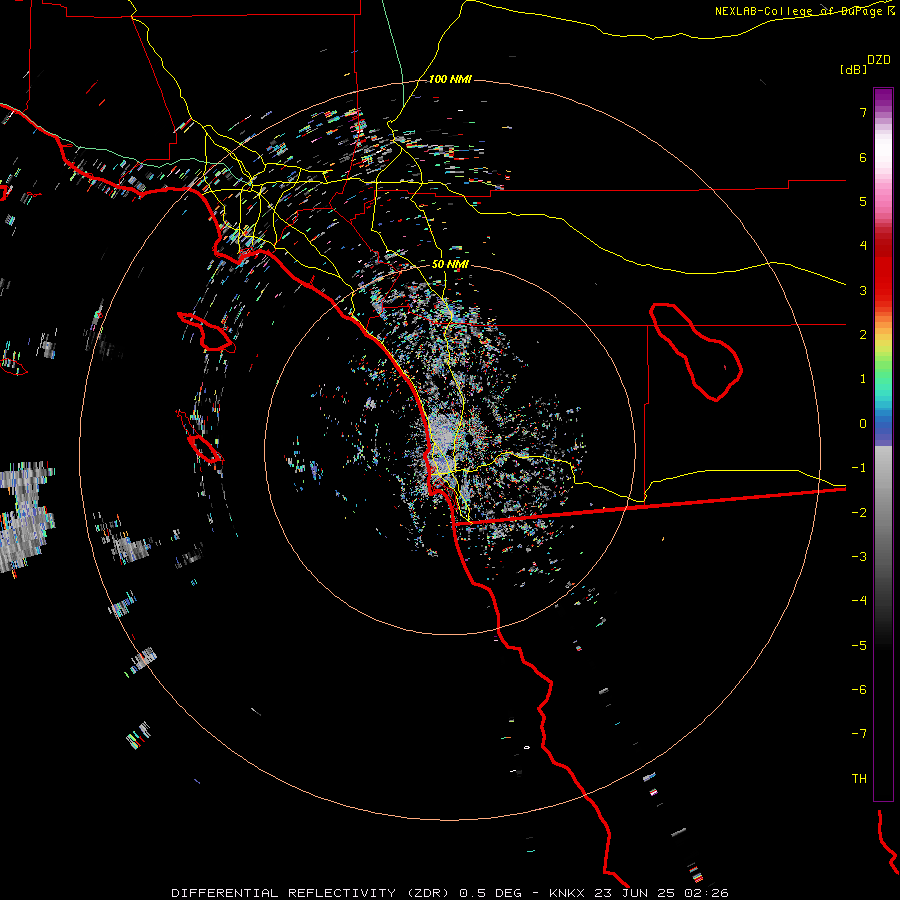This screenshot has height=900, width=900.
Task: Click the colorbar value label 7
Action: pos(863,112)
